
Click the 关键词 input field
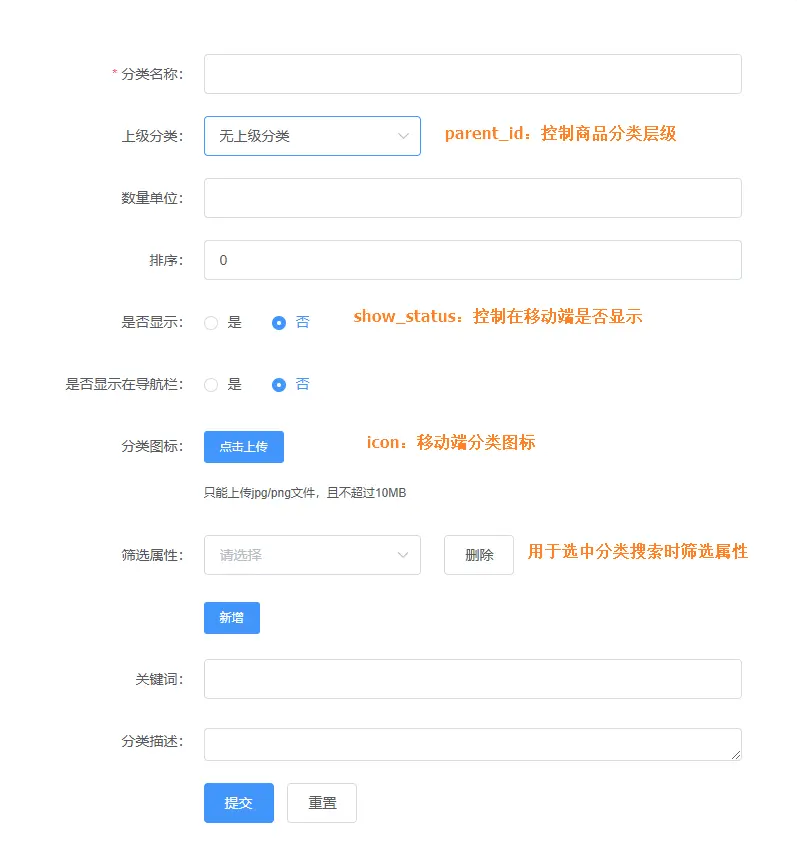(x=470, y=678)
